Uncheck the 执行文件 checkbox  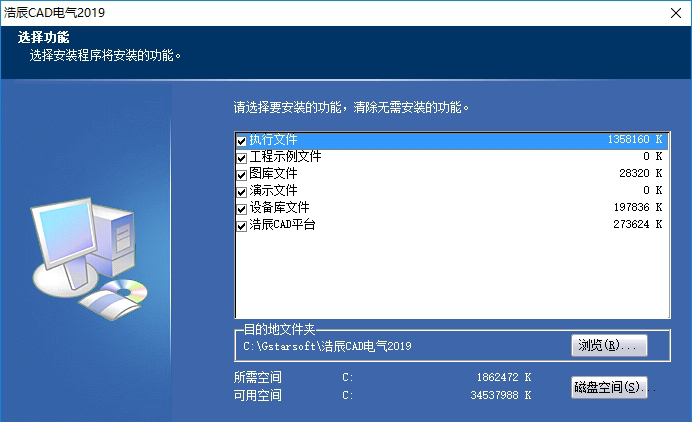point(241,141)
